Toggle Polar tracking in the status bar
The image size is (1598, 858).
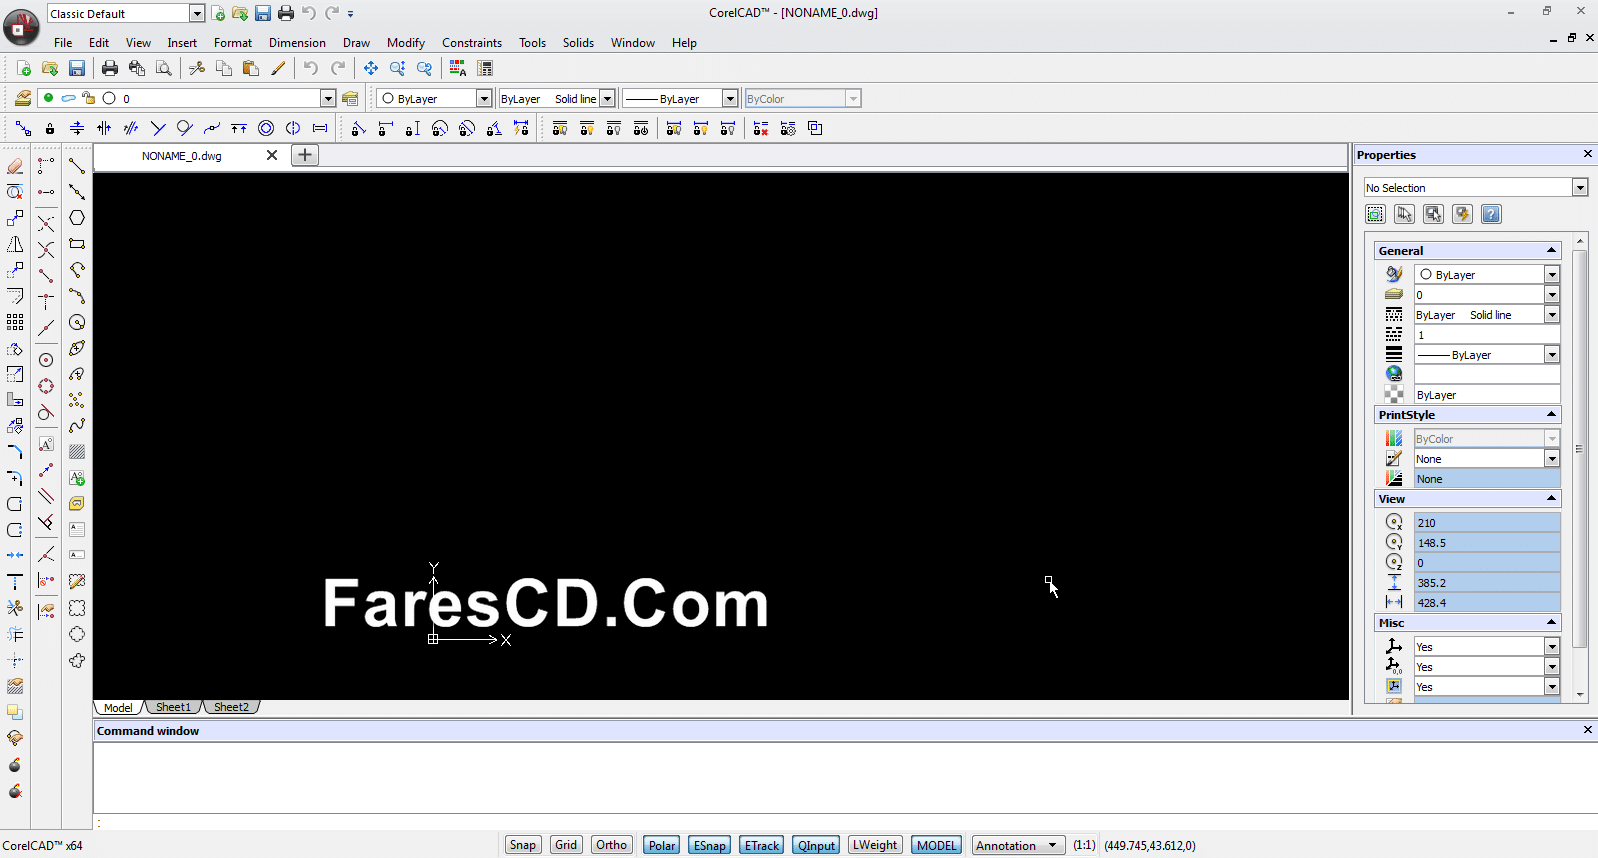tap(661, 845)
